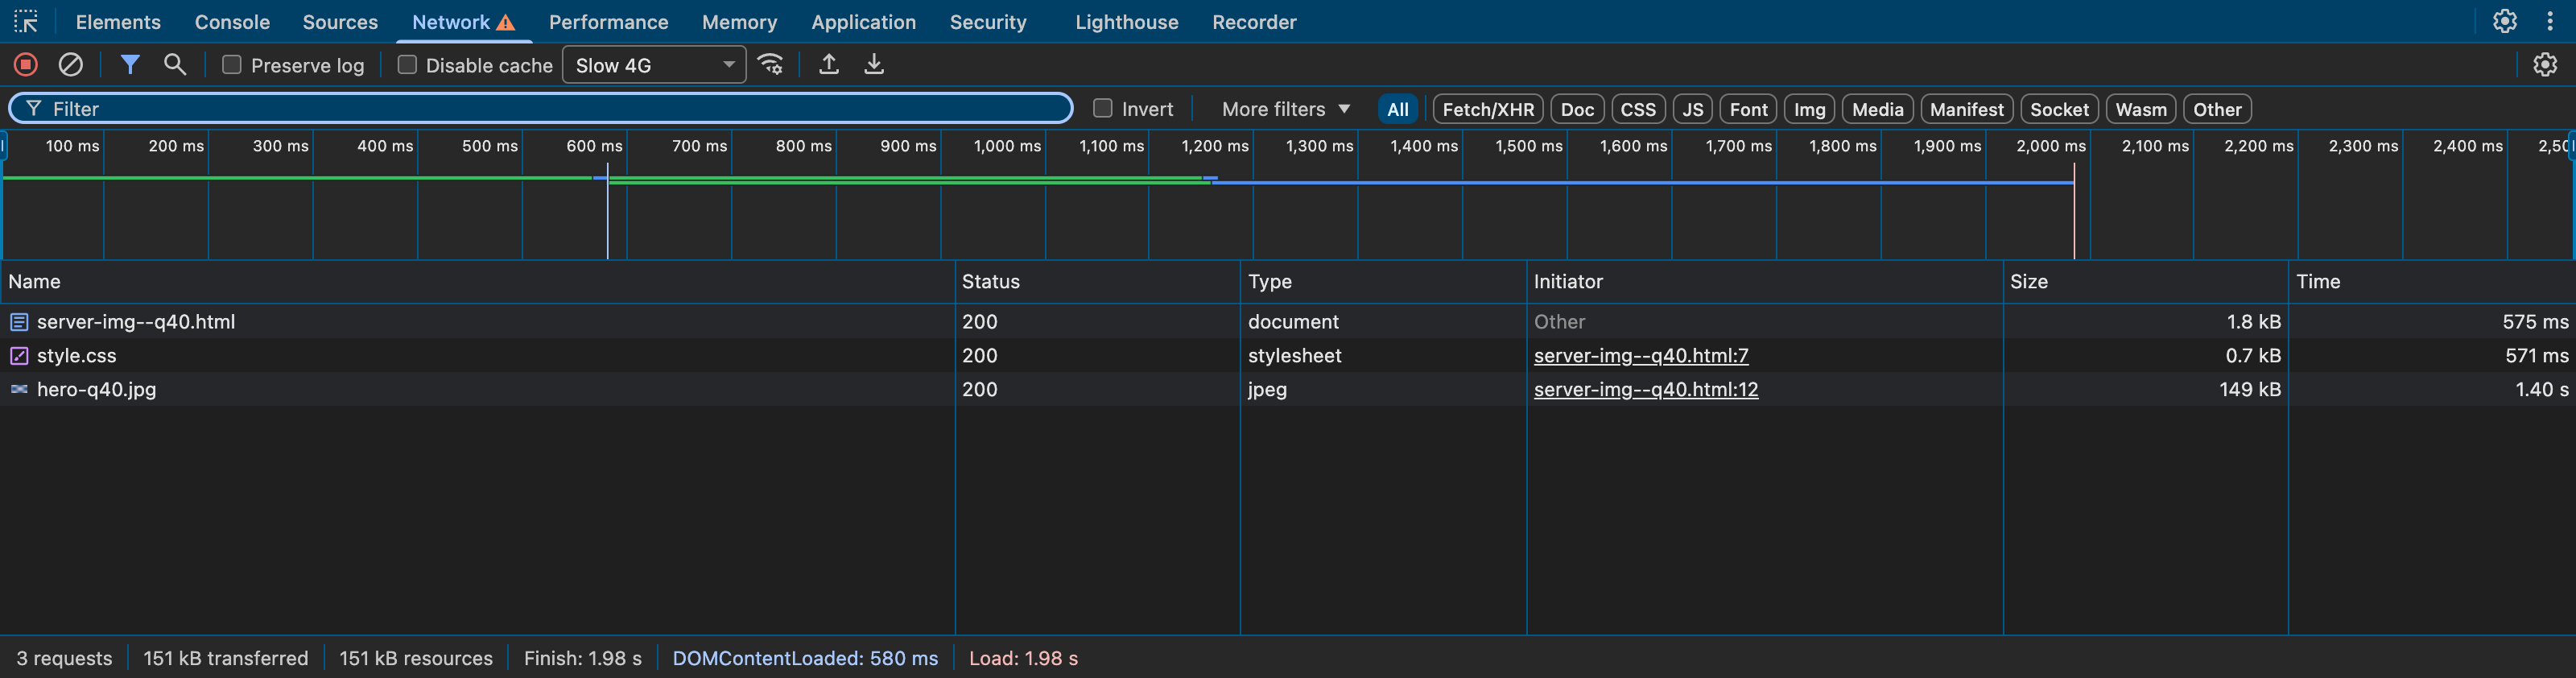Sort requests by Time column header
The image size is (2576, 678).
[x=2432, y=282]
